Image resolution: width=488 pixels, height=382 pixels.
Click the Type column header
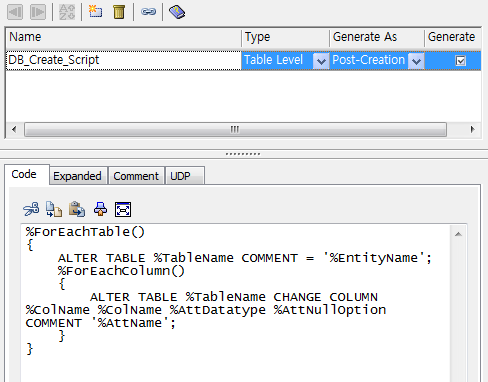[x=285, y=37]
